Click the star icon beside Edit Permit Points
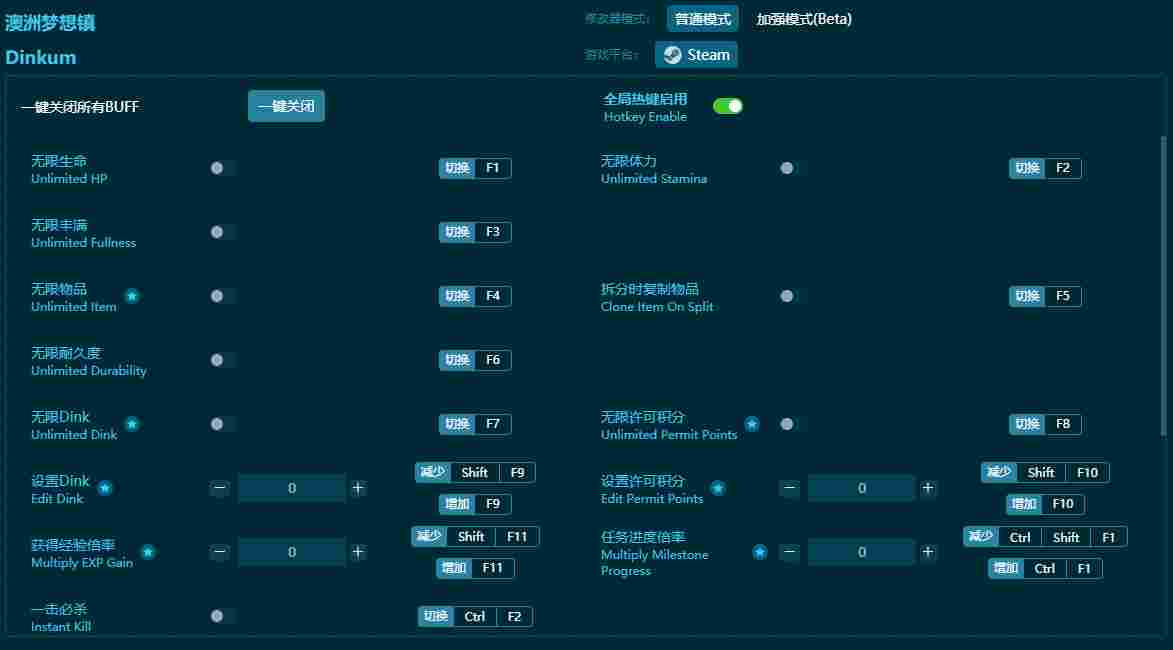1173x650 pixels. [717, 488]
